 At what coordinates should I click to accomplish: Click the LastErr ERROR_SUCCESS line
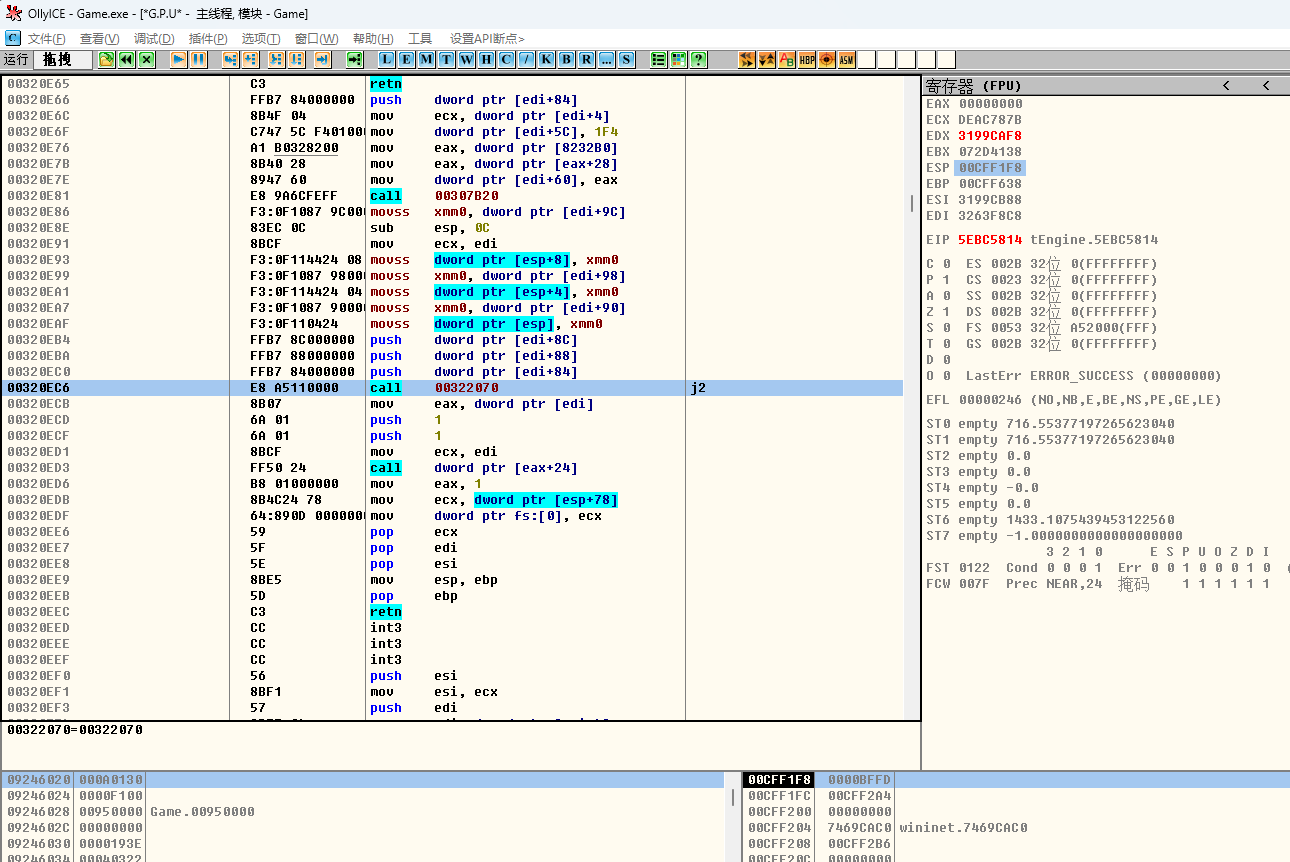pos(1092,376)
